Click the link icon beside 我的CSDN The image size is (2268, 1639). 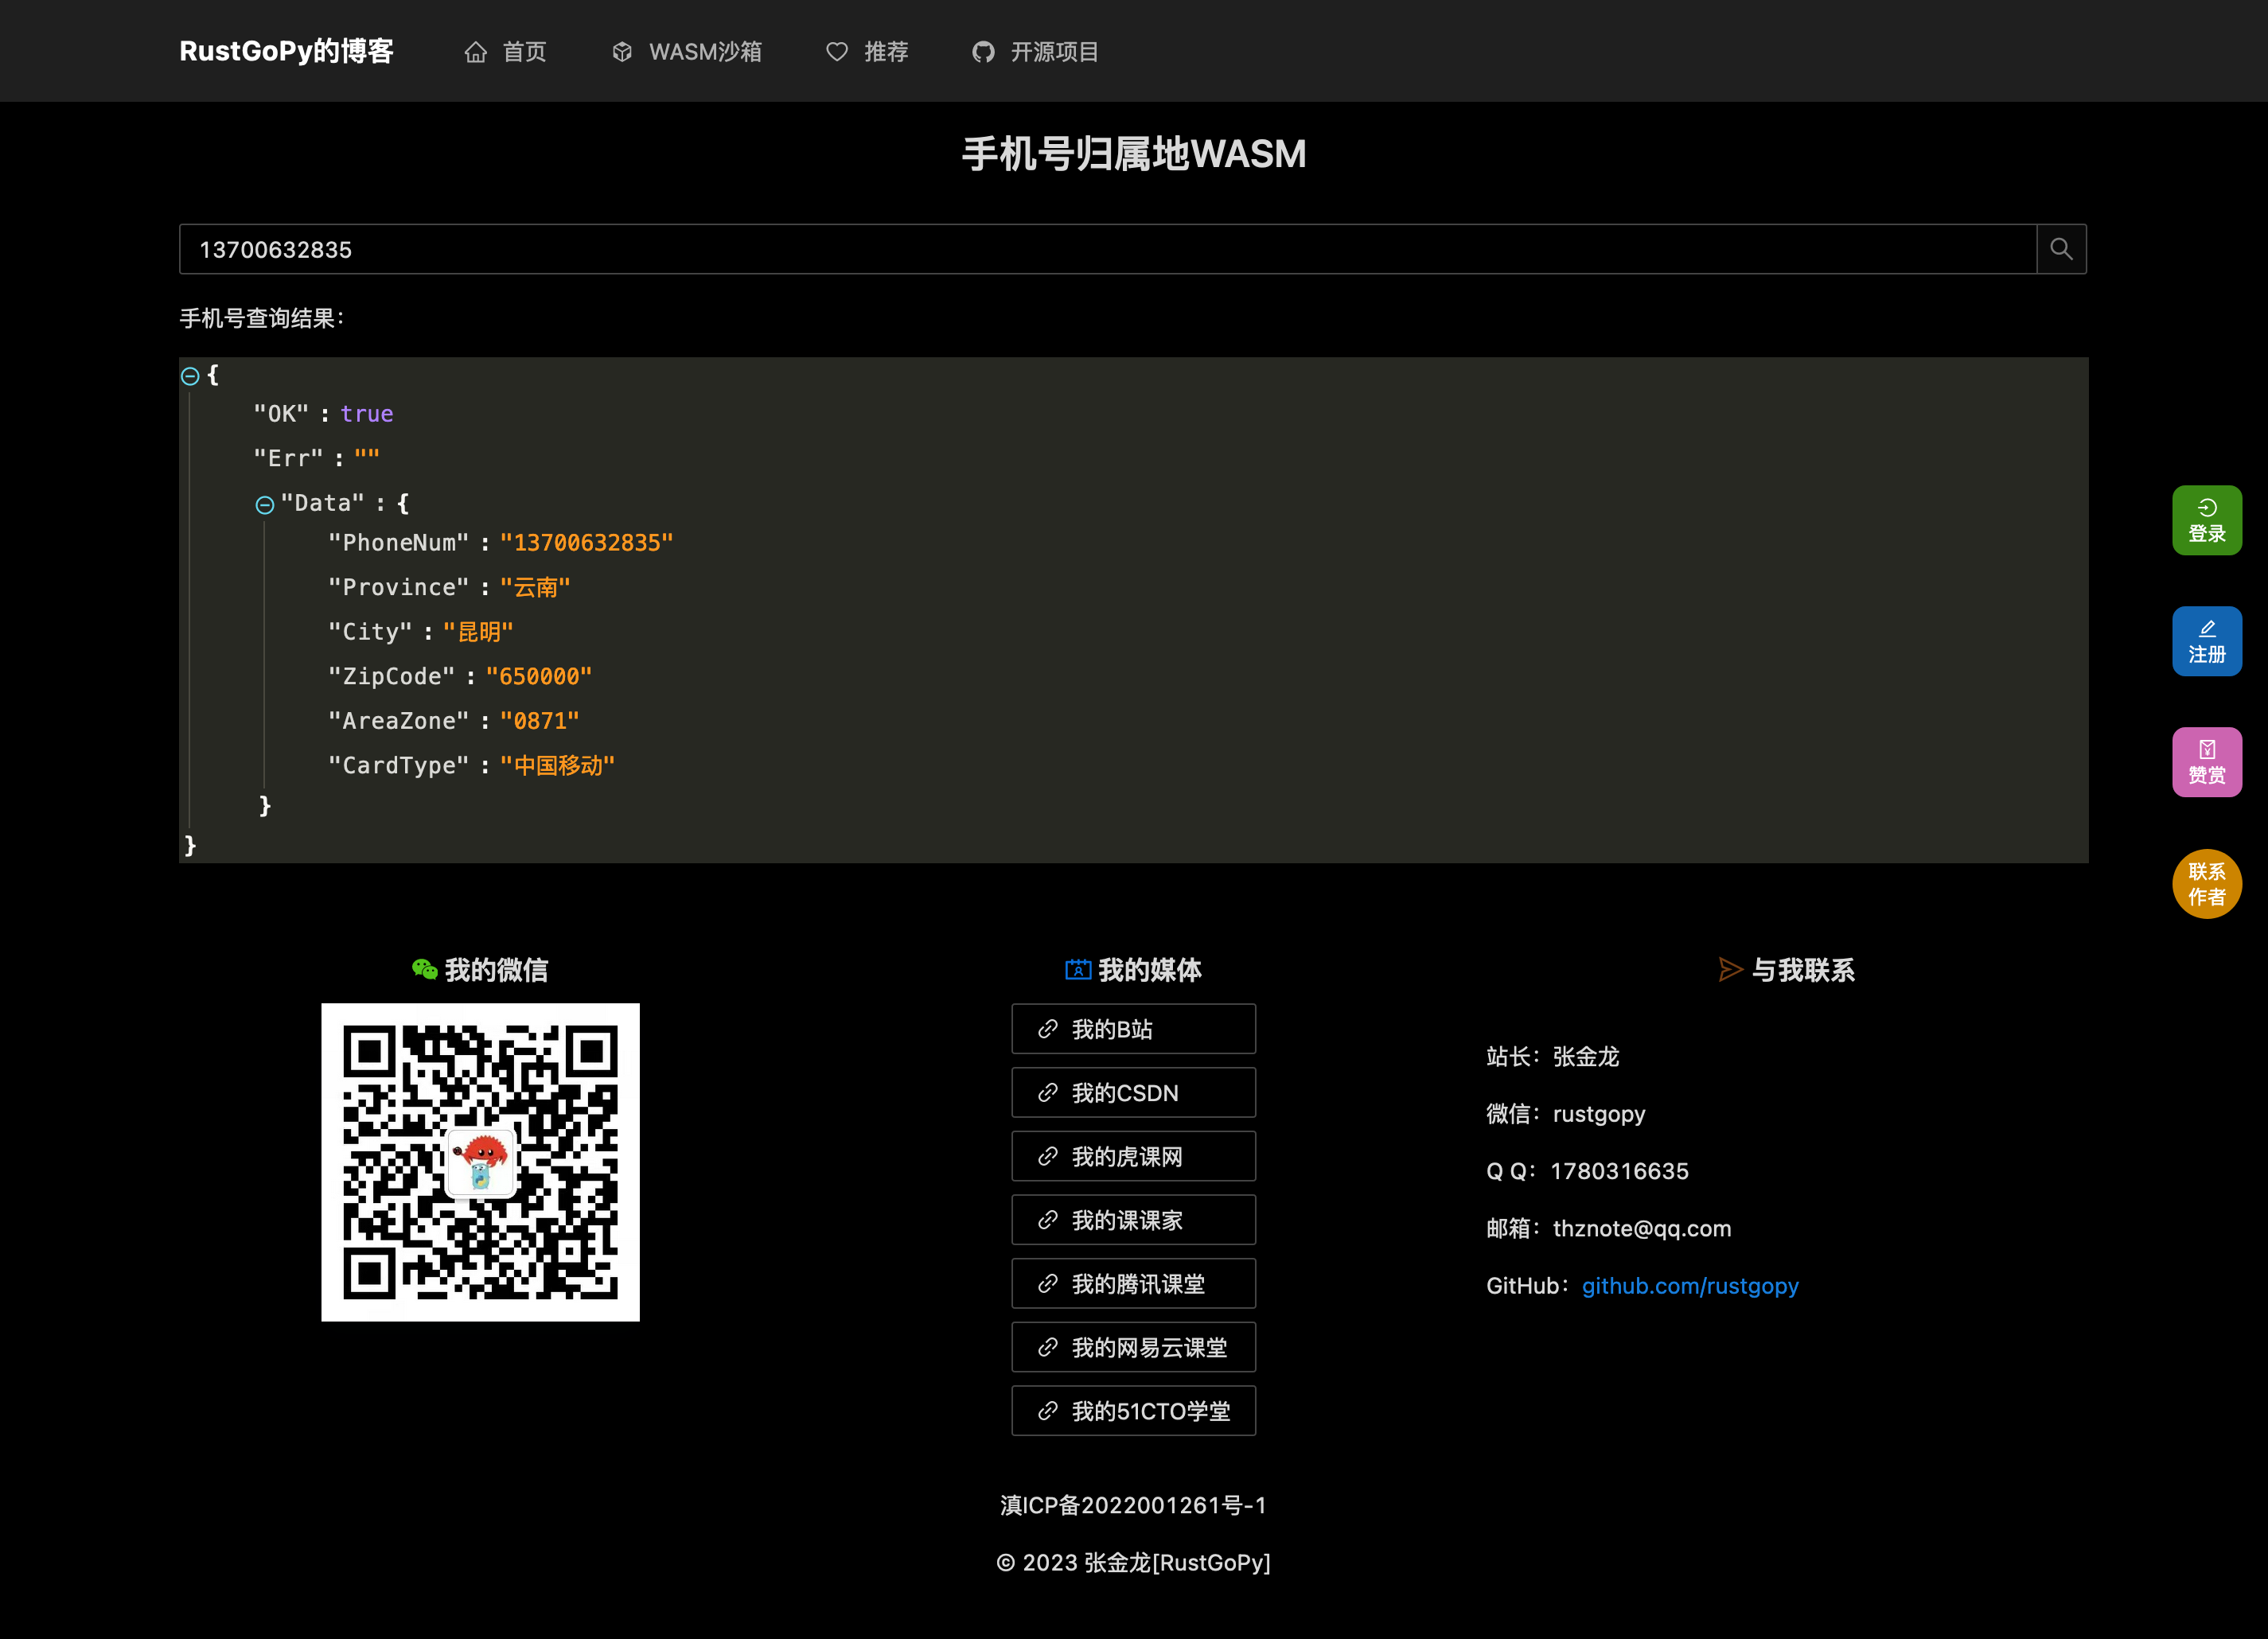point(1047,1093)
